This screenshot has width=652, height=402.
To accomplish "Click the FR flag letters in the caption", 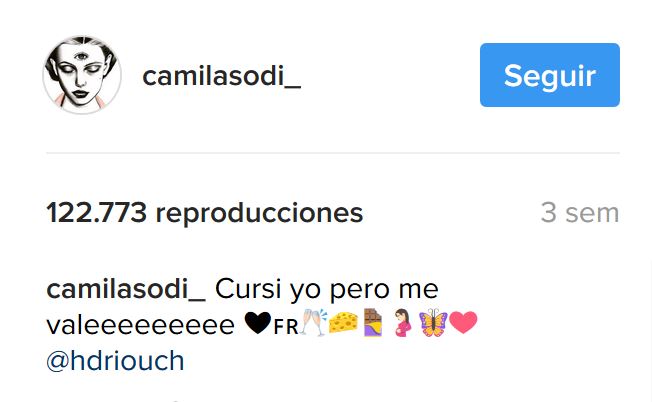I will point(286,327).
